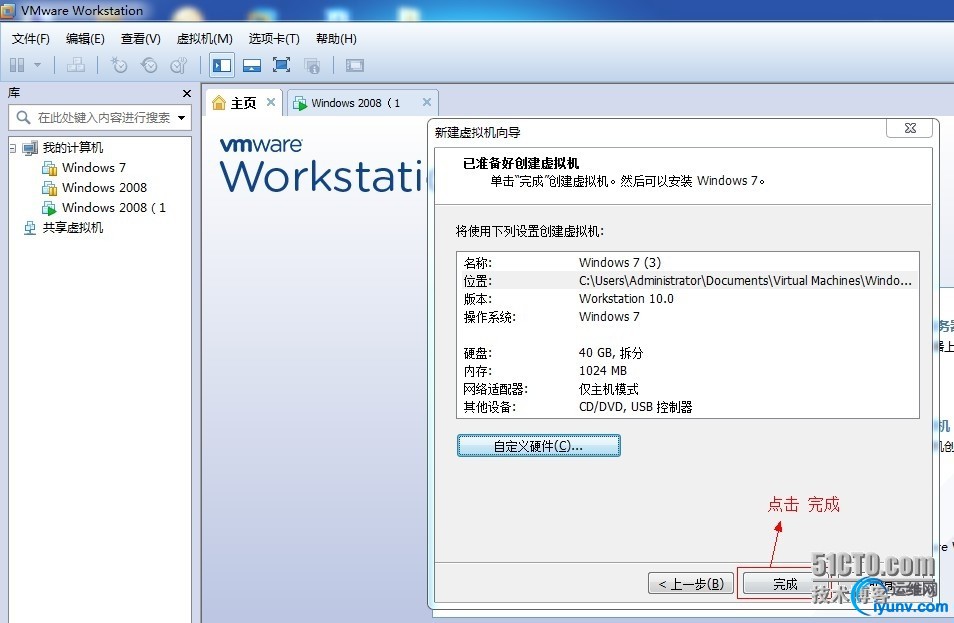Screen dimensions: 954x623
Task: Select 共享虚拟机 in the library tree
Action: [73, 228]
